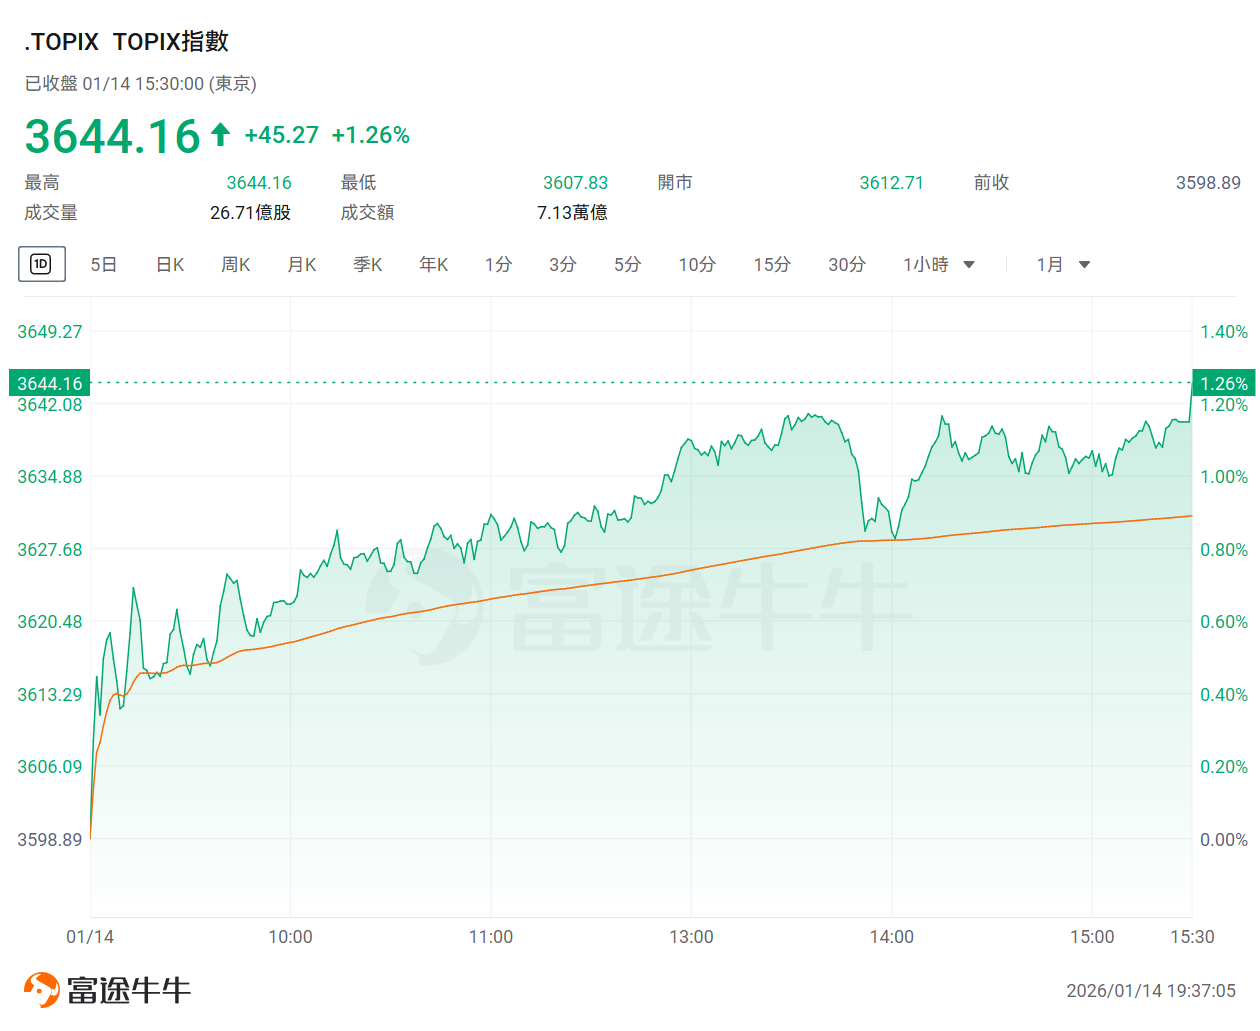Click the 30分 interval option
Screen dimensions: 1260x1031
point(846,265)
